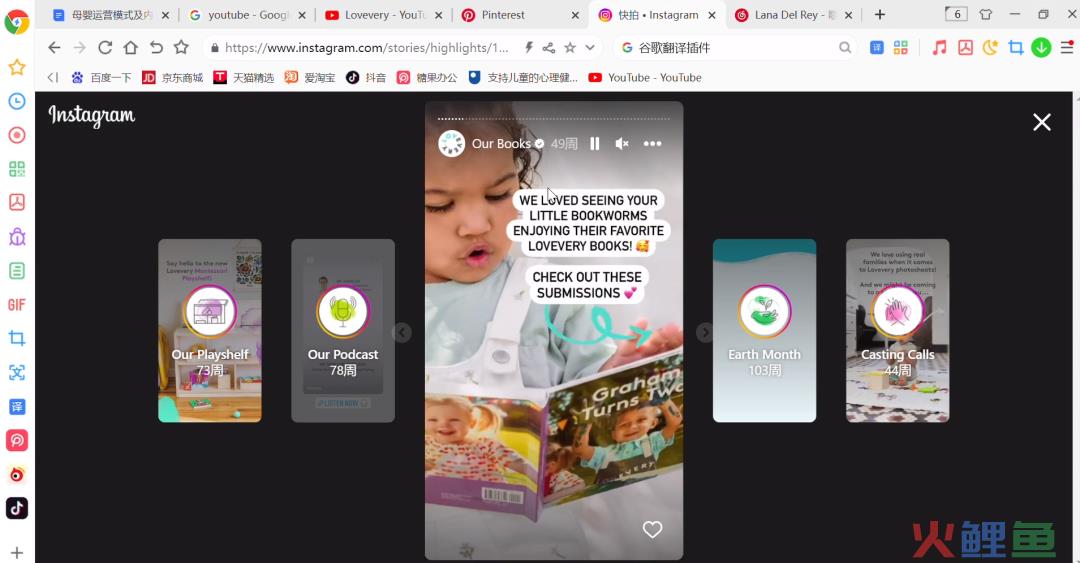1080x563 pixels.
Task: Open the 支持儿童的心理健 bookmark
Action: pyautogui.click(x=523, y=78)
